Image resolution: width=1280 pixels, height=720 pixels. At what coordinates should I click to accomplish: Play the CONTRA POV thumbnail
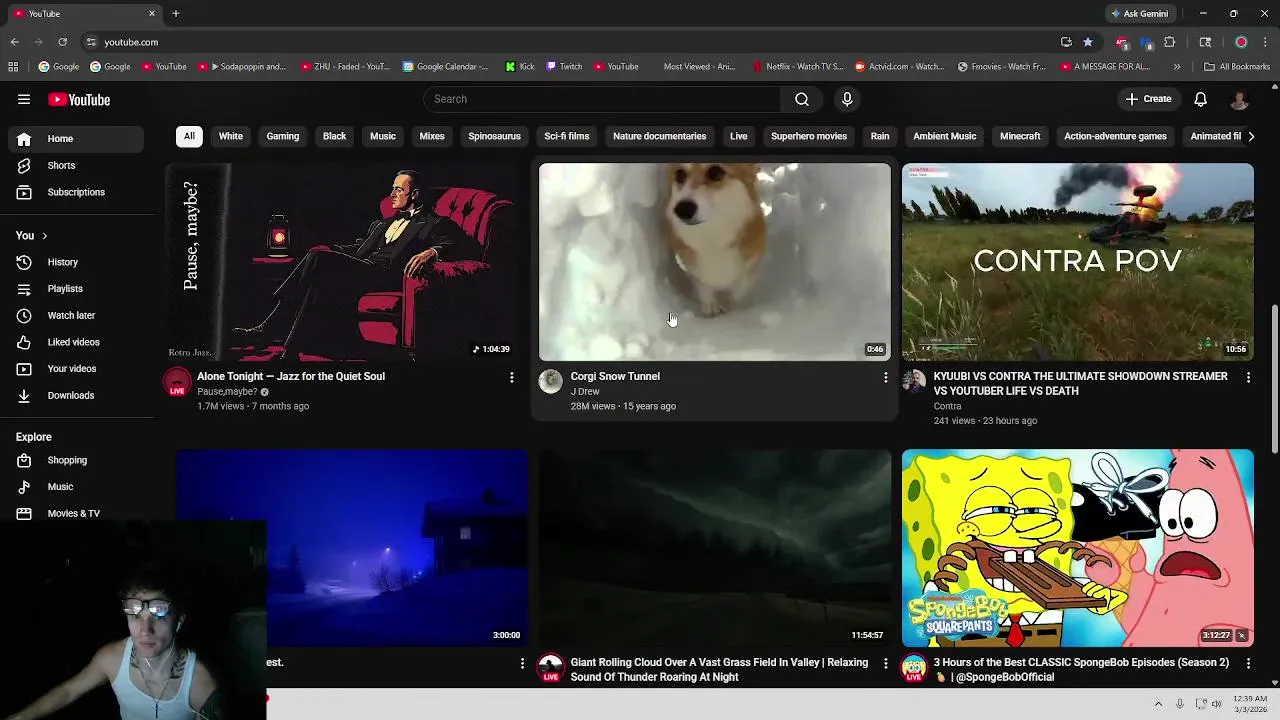pyautogui.click(x=1077, y=262)
